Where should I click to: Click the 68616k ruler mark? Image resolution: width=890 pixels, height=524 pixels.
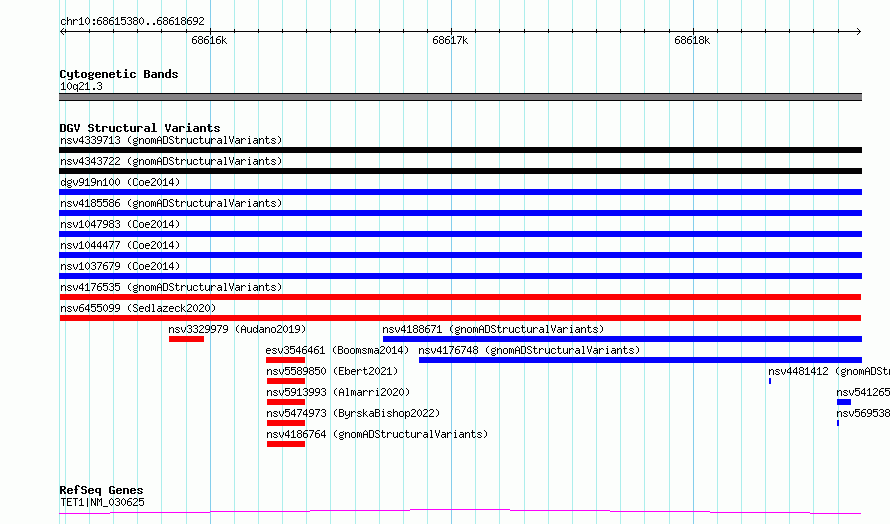[x=209, y=40]
